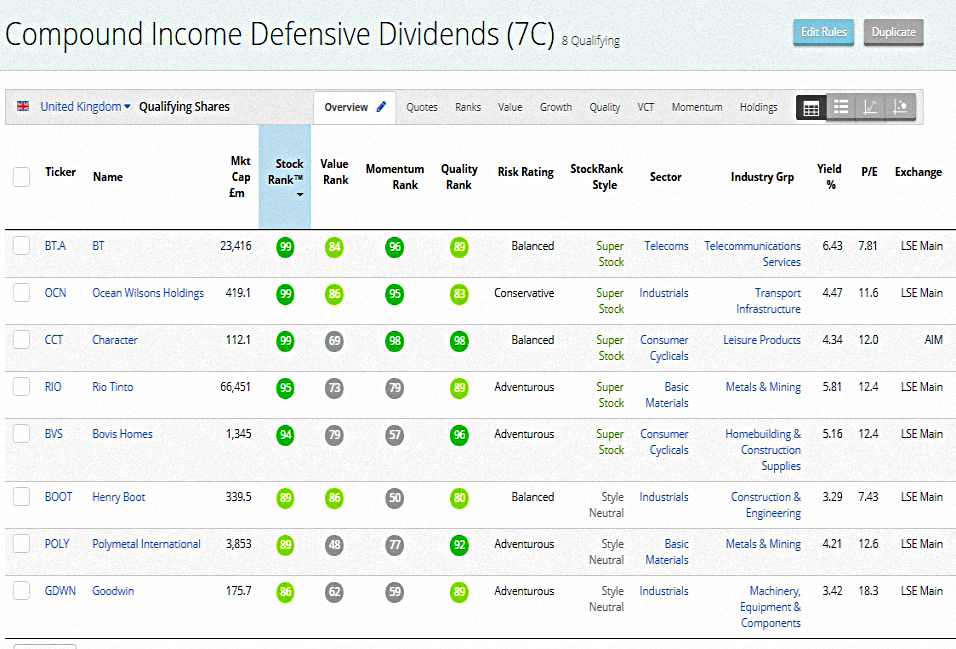The image size is (956, 649).
Task: Tick the checkbox for POLY row
Action: 21,543
